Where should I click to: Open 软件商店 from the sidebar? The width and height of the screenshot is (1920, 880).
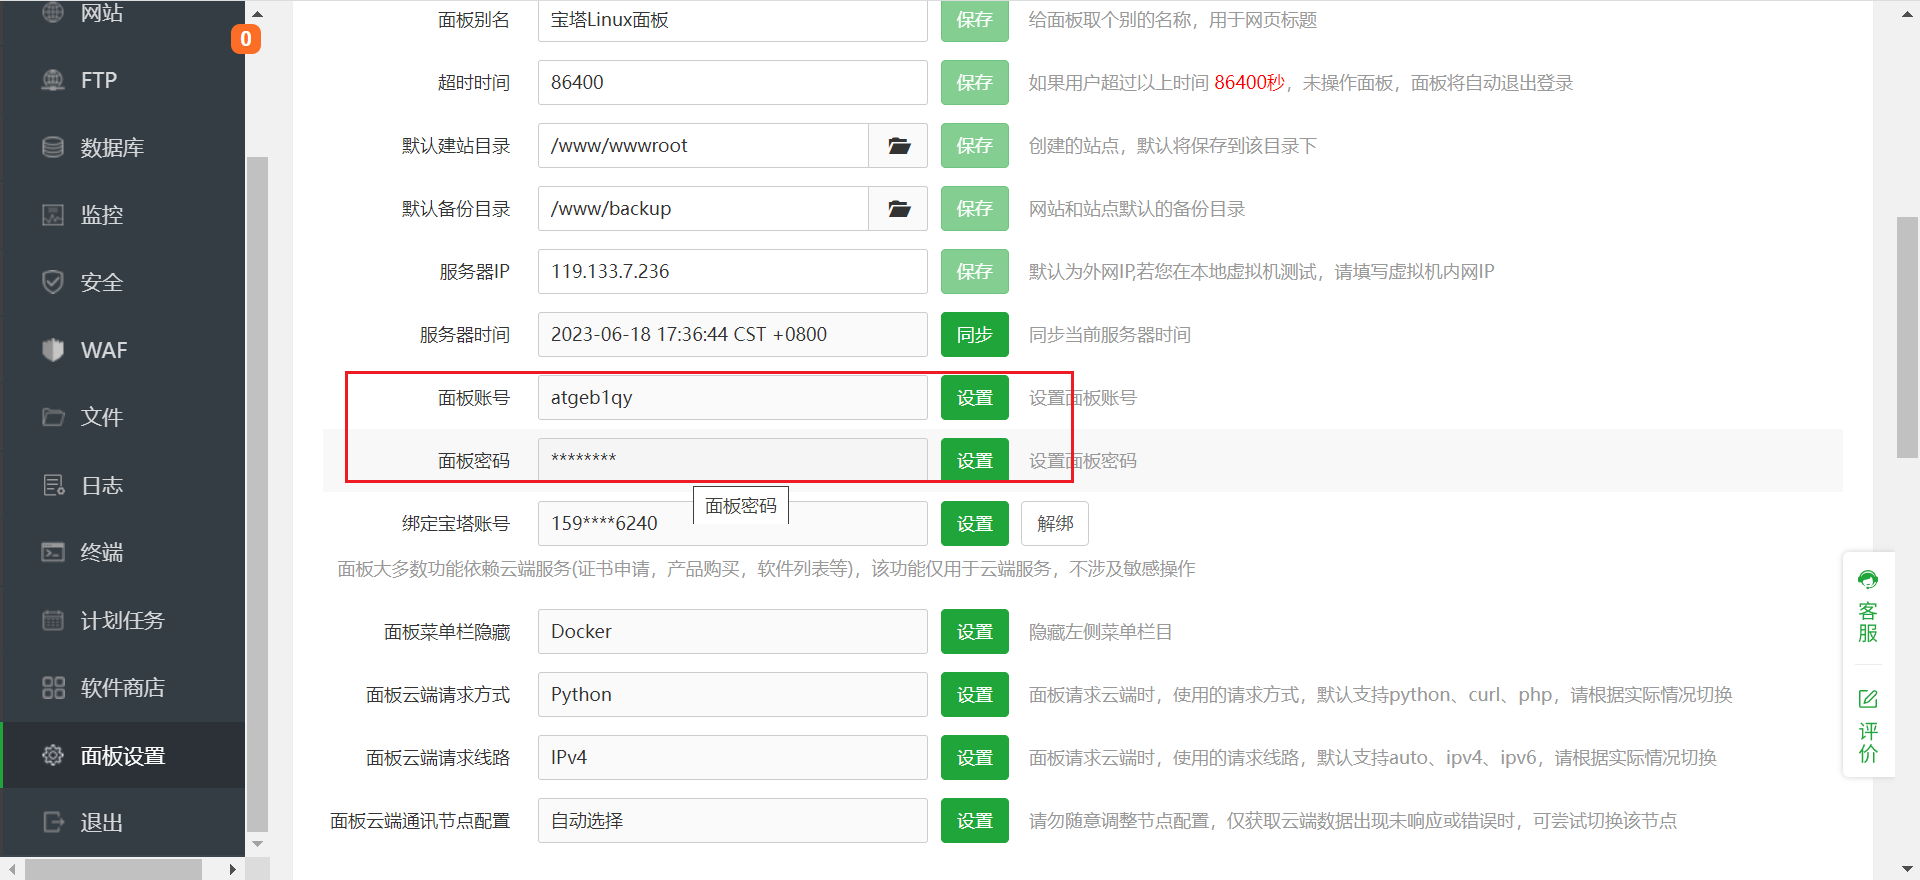(x=122, y=687)
